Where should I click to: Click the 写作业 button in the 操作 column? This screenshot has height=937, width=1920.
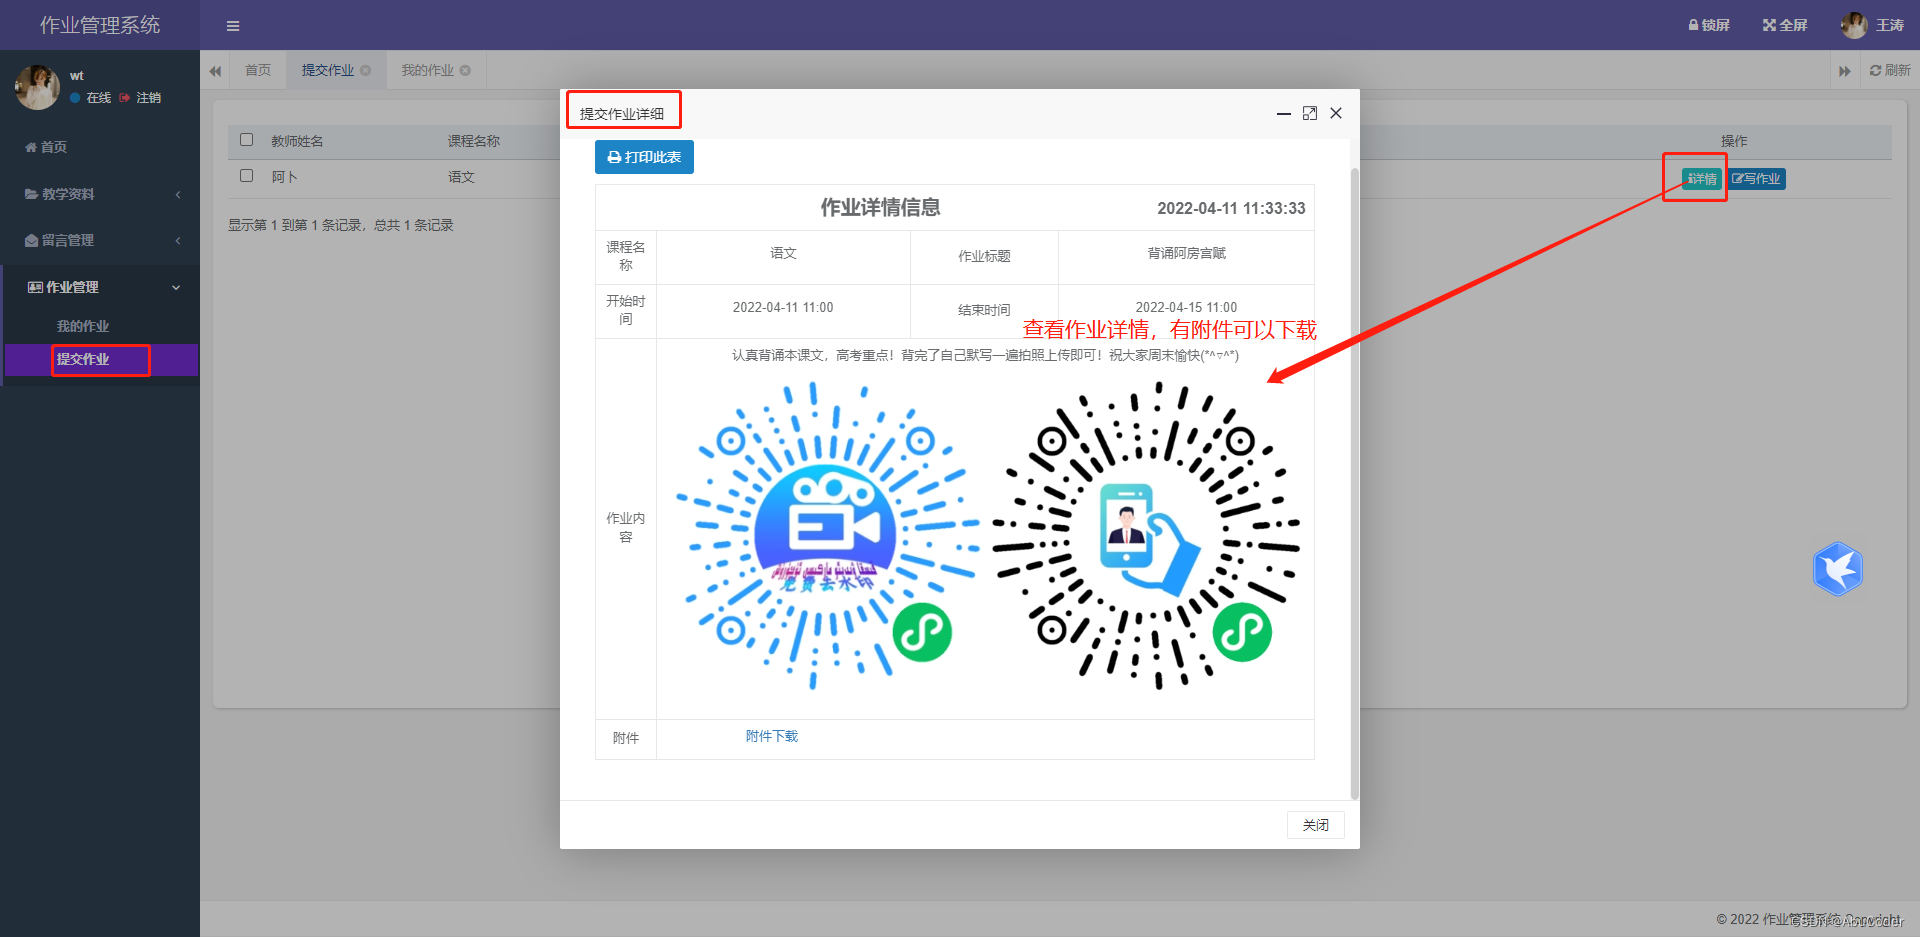(1757, 179)
